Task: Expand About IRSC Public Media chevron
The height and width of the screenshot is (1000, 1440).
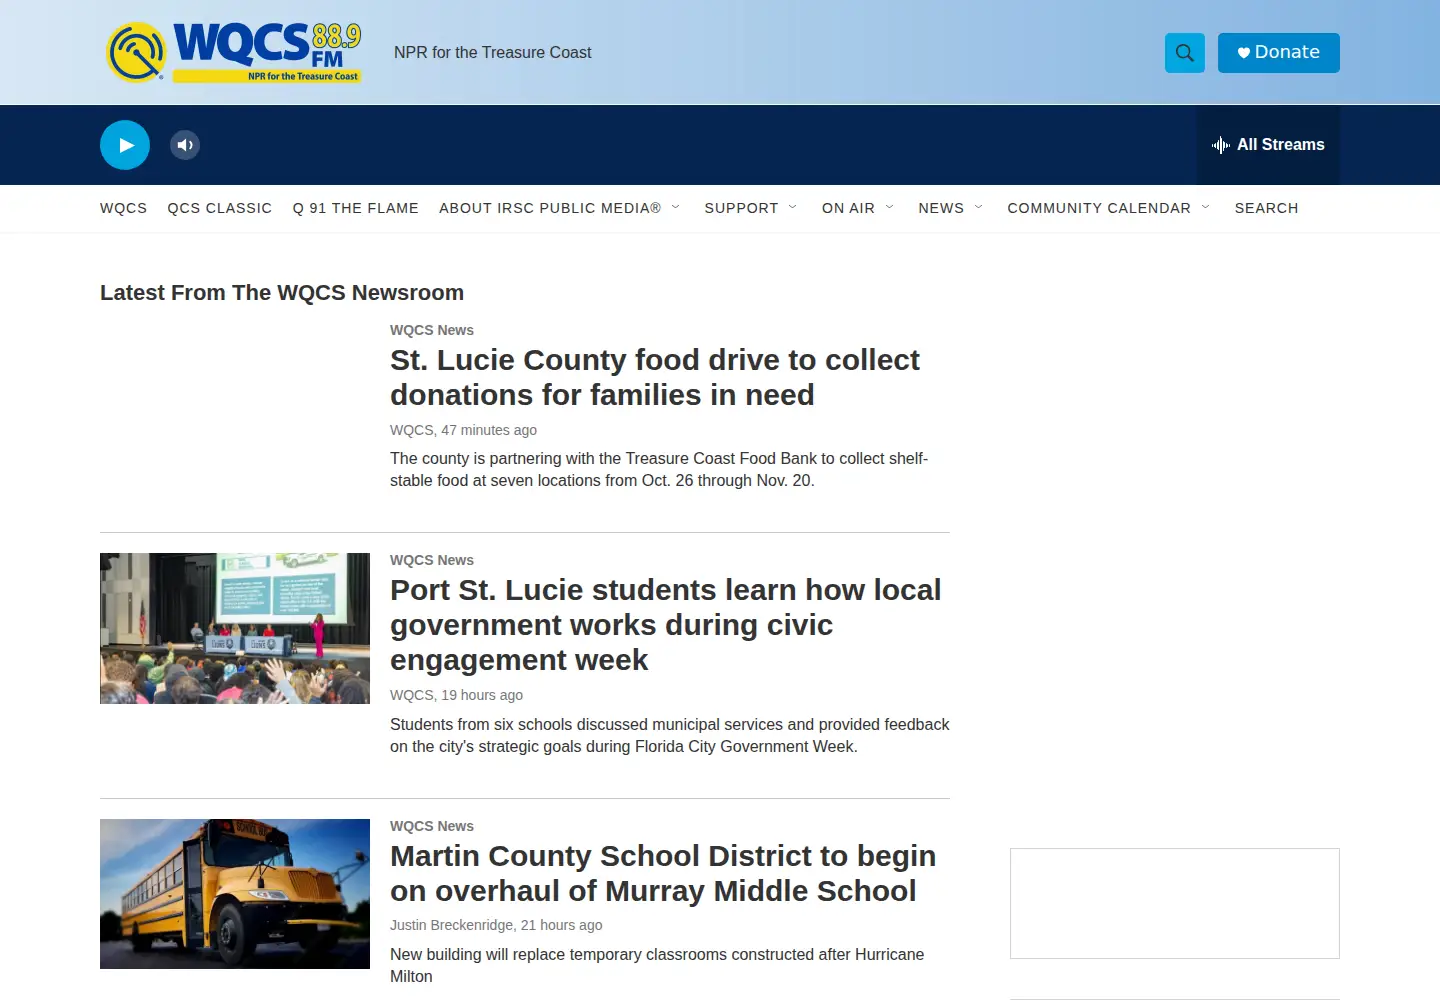Action: 676,207
